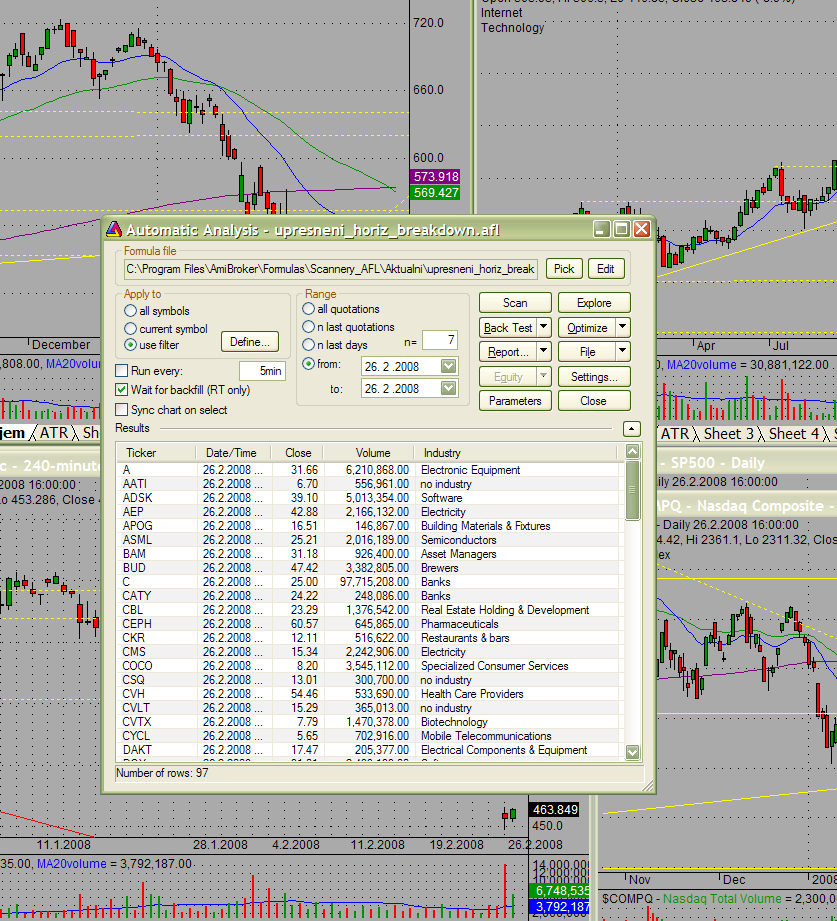
Task: Choose the all quotations range option
Action: pyautogui.click(x=308, y=308)
